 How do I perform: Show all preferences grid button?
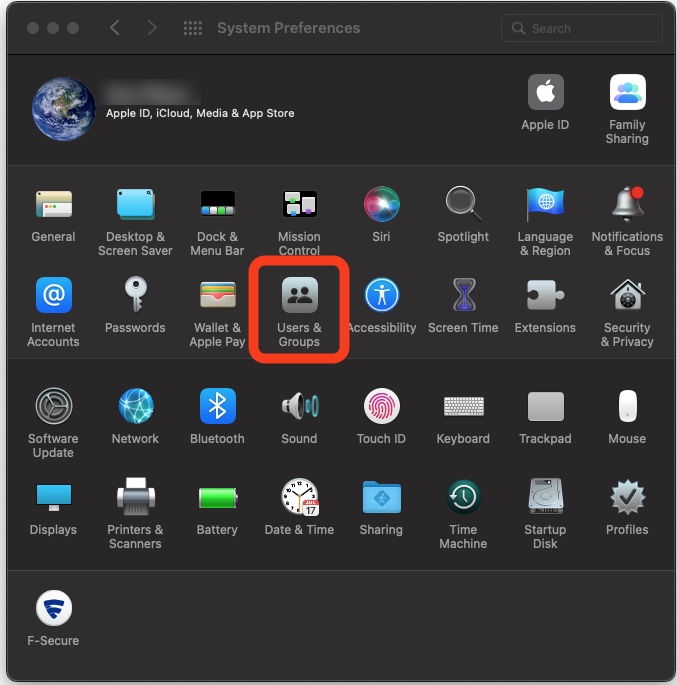coord(193,28)
